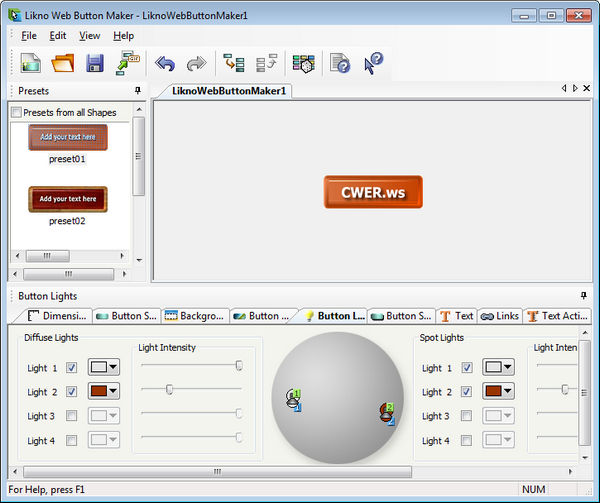Click the Presets panel vertical scrollbar thumb

(x=139, y=156)
